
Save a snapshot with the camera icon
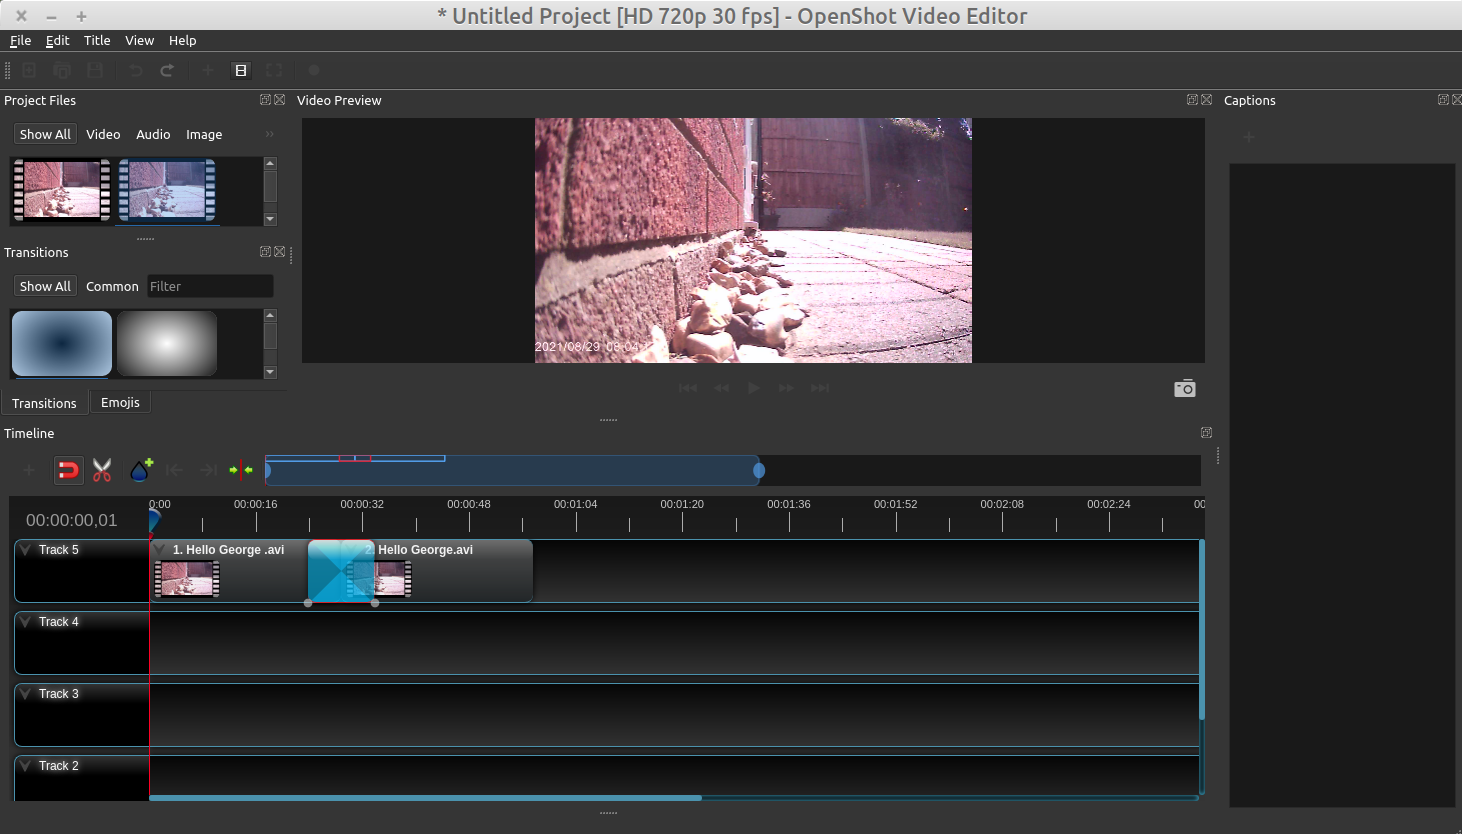pyautogui.click(x=1185, y=388)
